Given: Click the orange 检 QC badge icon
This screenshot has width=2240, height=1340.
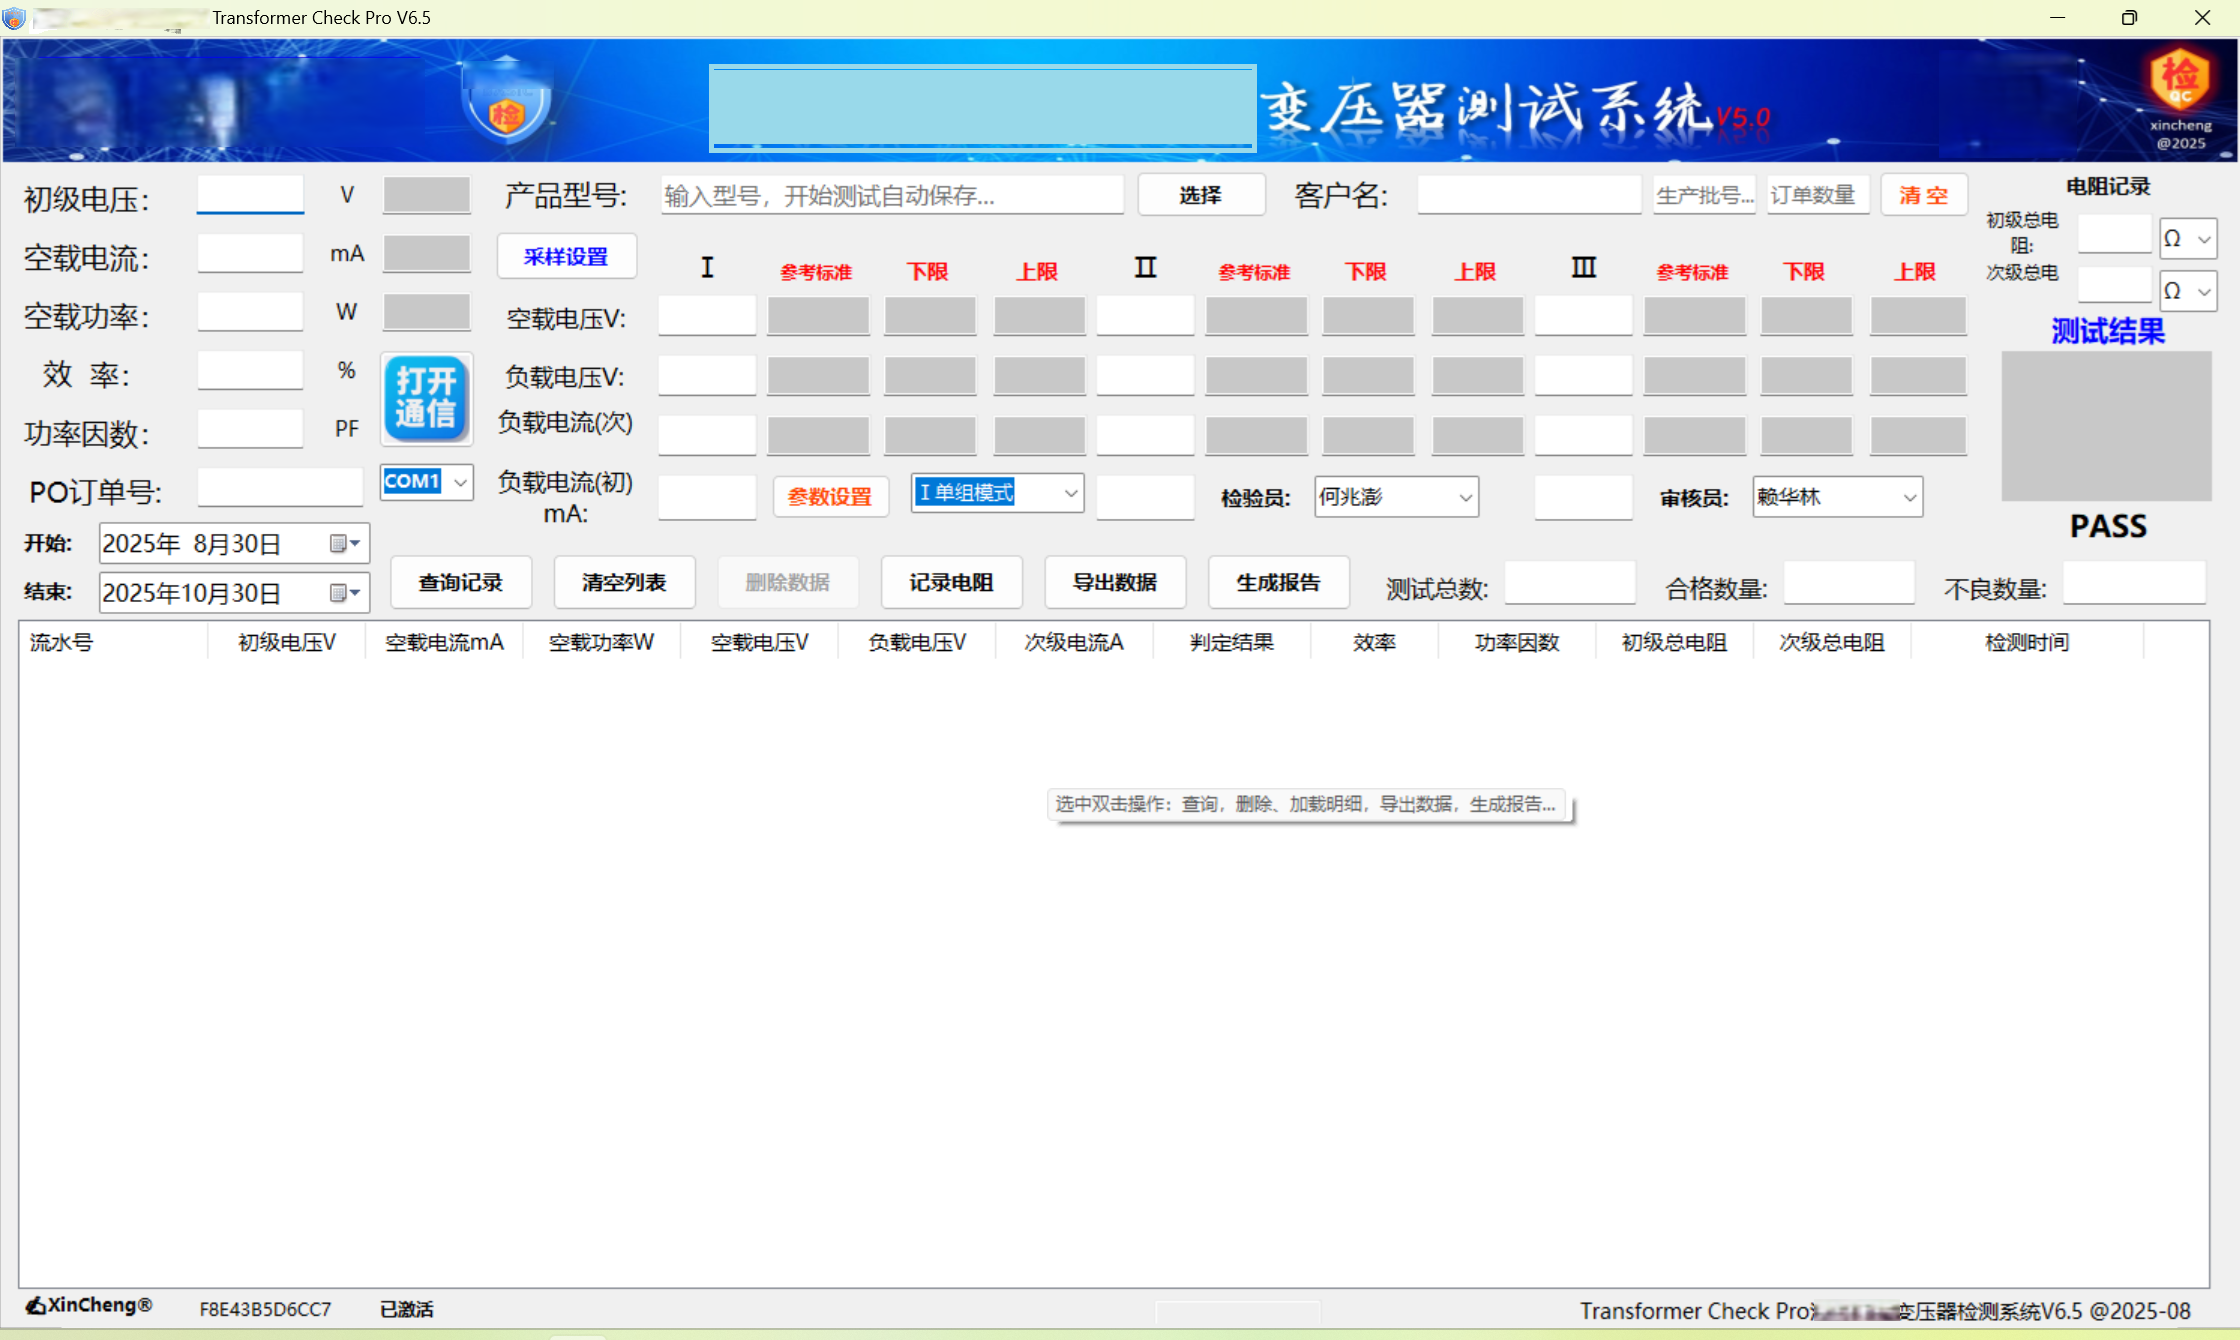Looking at the screenshot, I should coord(2180,78).
